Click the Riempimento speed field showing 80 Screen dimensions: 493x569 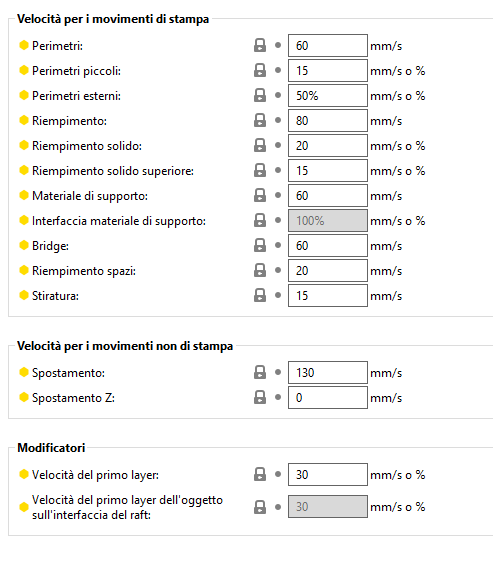[x=328, y=120]
